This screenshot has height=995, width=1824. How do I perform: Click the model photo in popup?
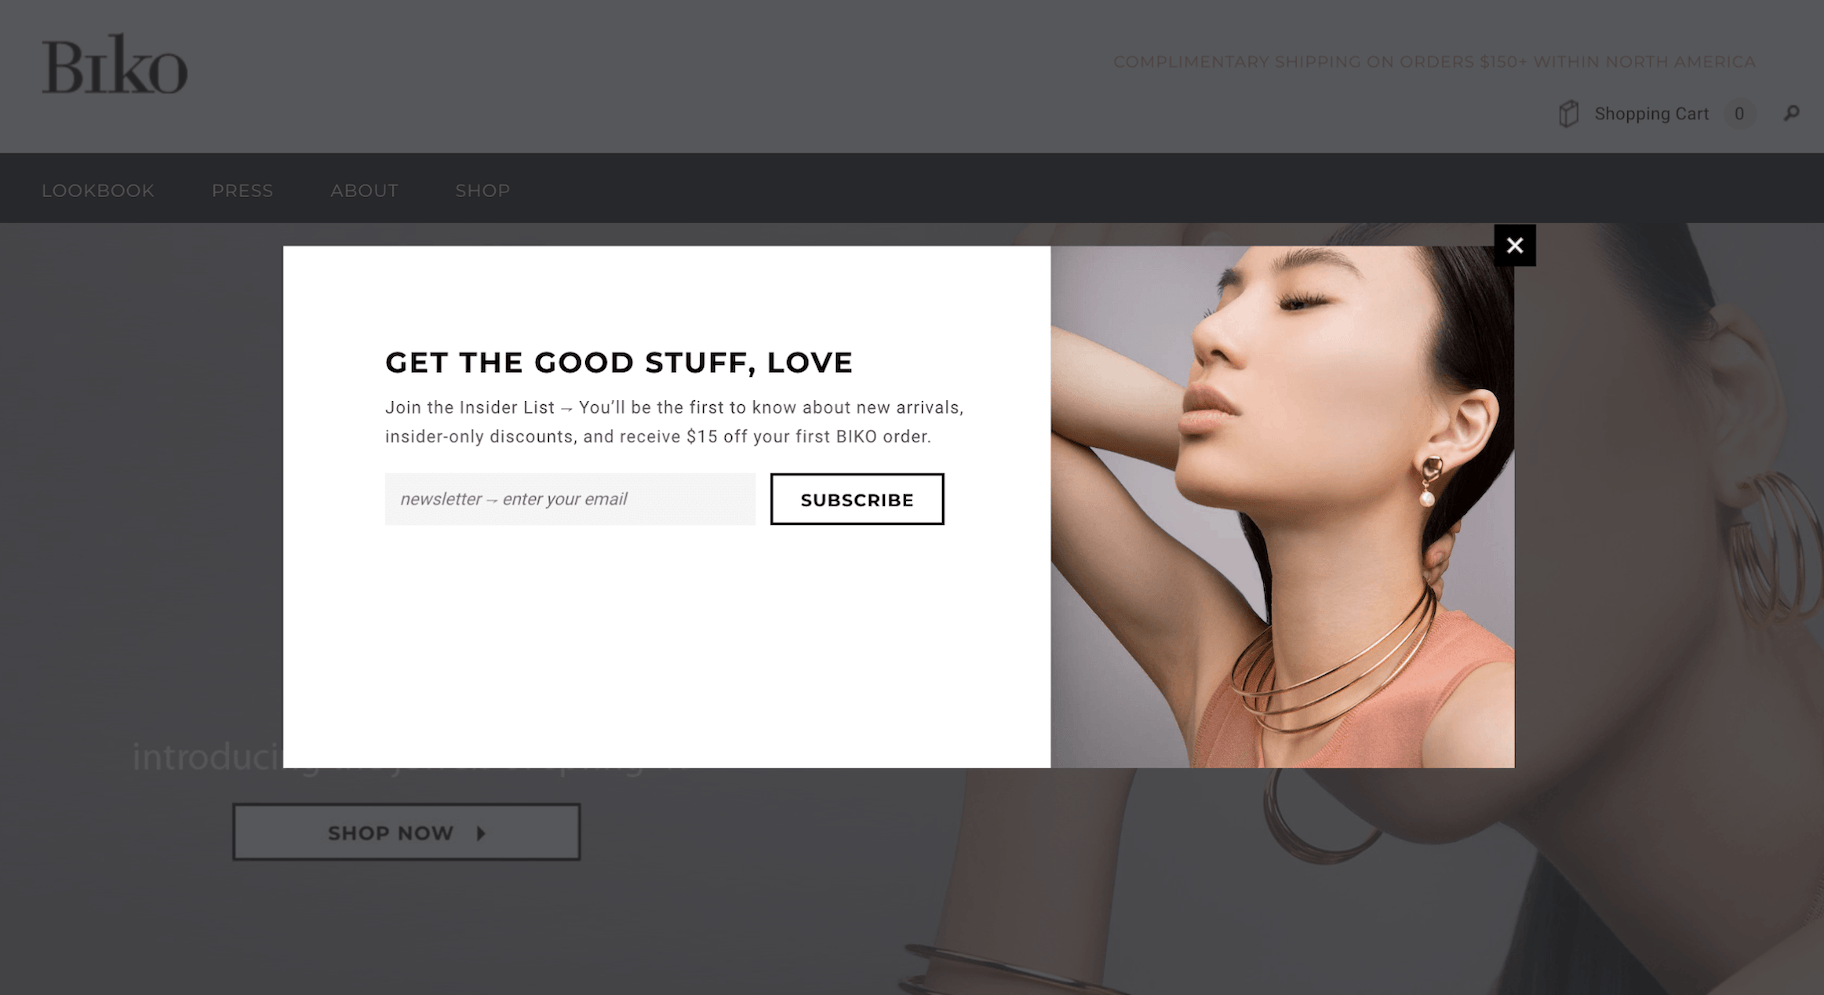[1282, 507]
